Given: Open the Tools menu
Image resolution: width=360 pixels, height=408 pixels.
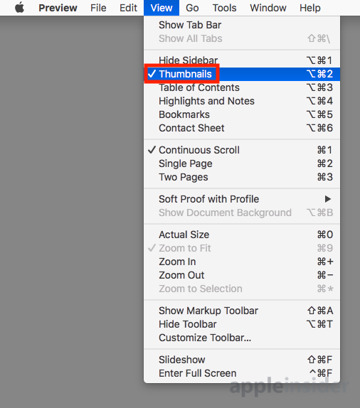Looking at the screenshot, I should coord(224,8).
